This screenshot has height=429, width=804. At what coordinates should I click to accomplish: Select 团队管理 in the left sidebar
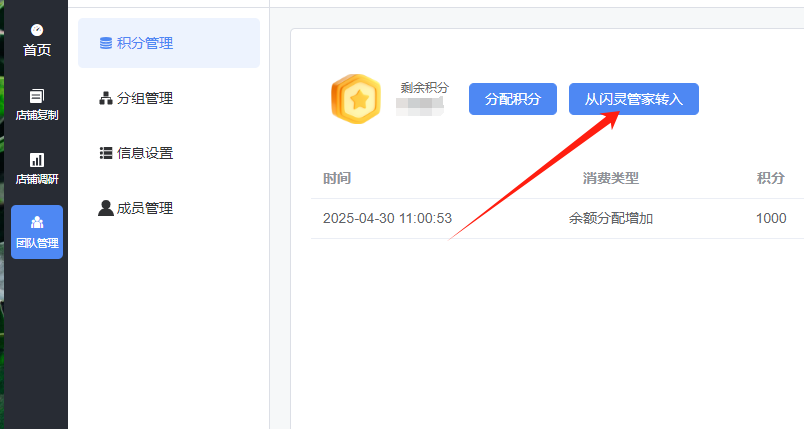click(37, 232)
